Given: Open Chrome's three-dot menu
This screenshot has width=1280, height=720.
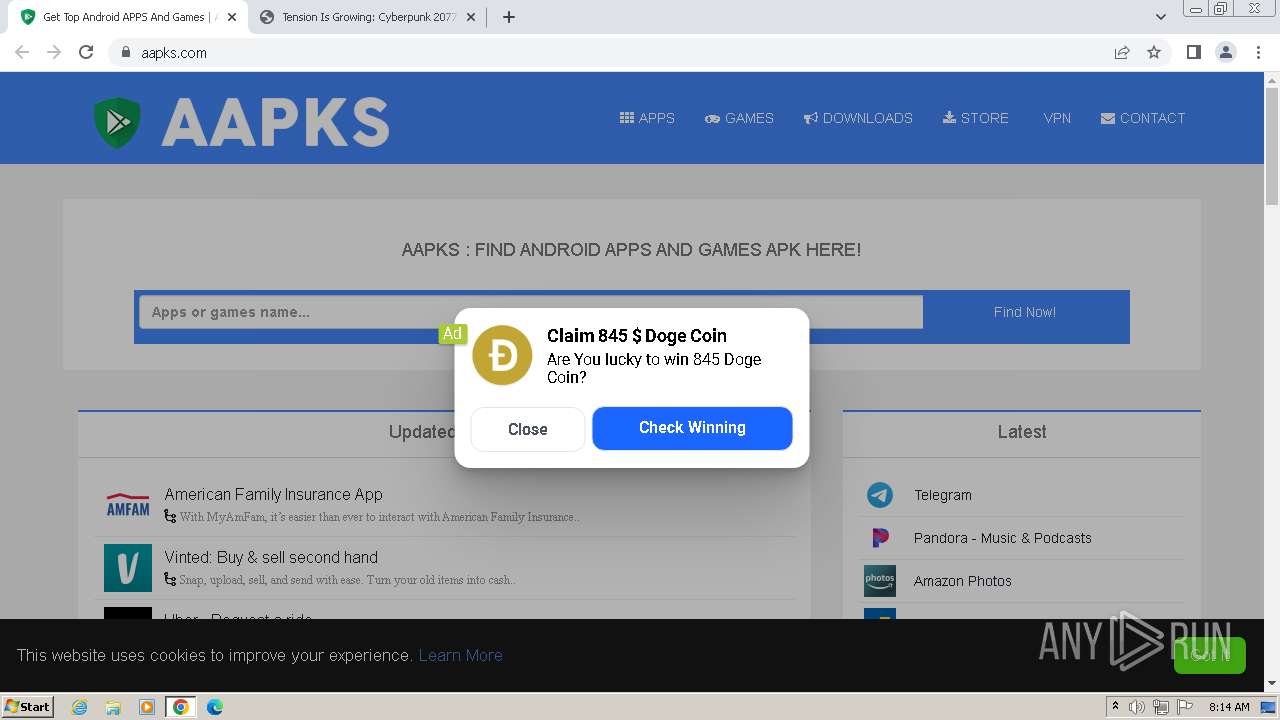Looking at the screenshot, I should coord(1258,52).
